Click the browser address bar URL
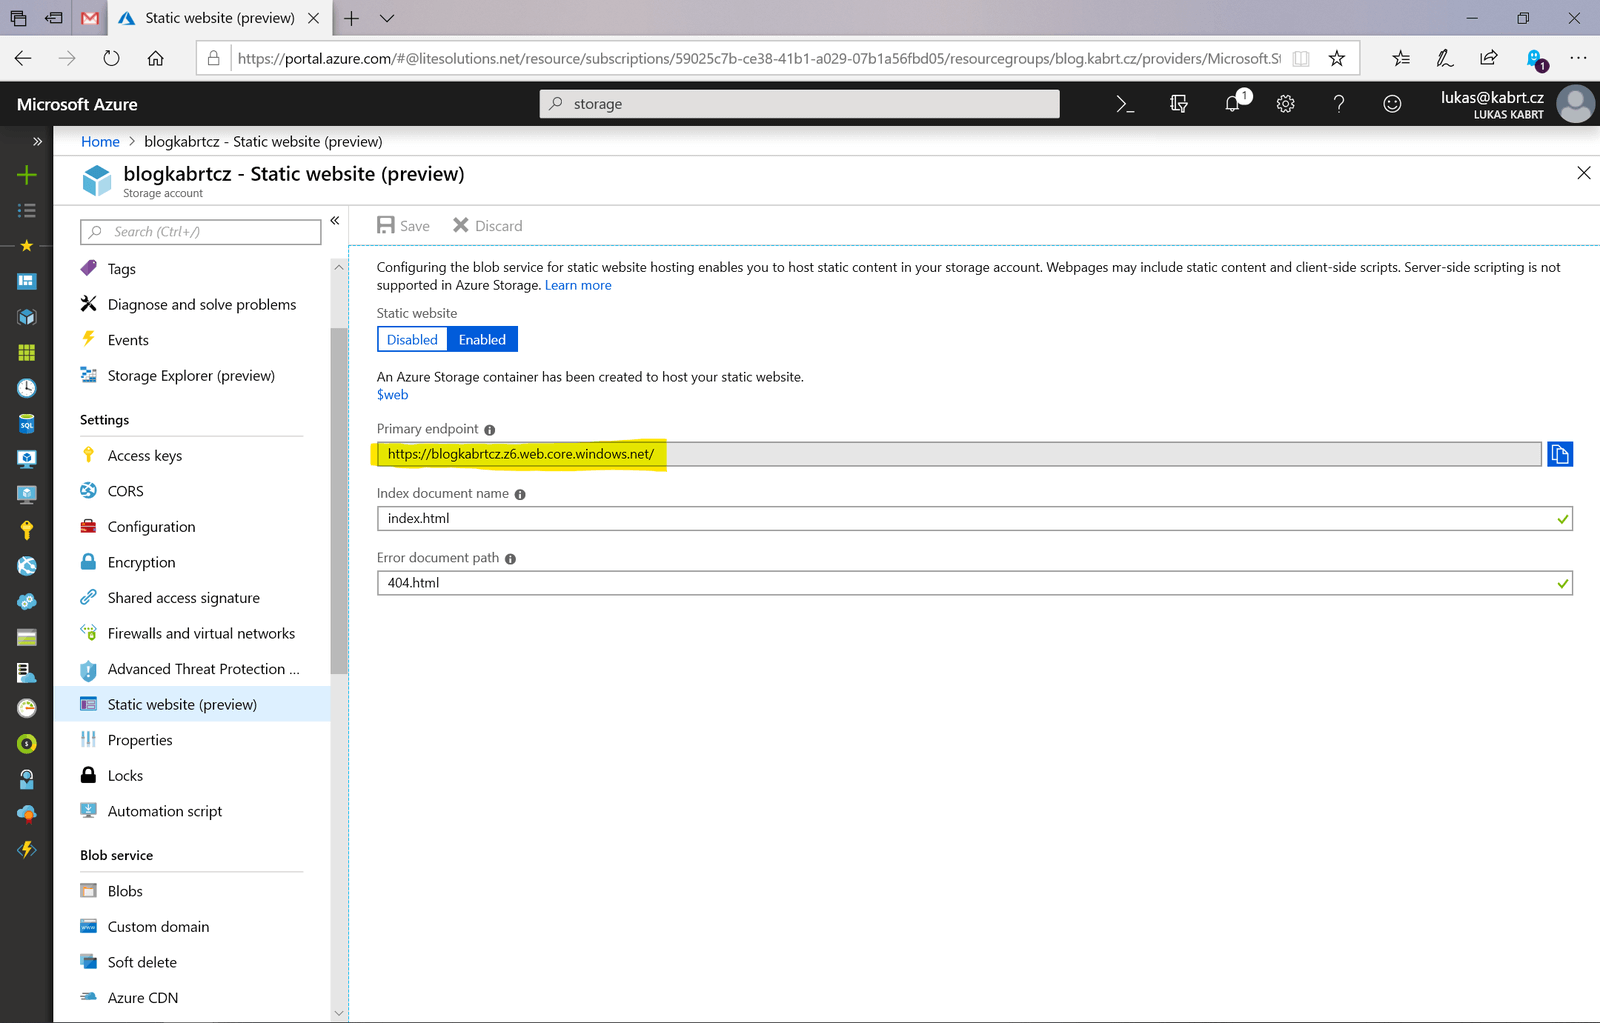1600x1023 pixels. click(758, 58)
